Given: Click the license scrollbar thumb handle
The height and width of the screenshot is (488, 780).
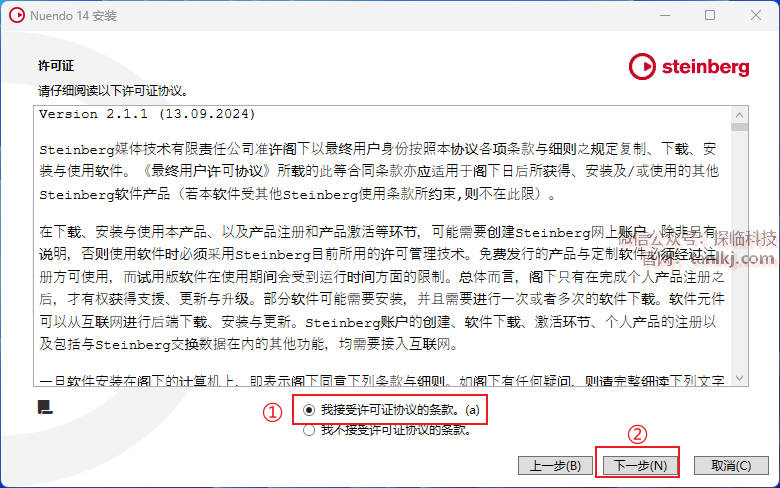Looking at the screenshot, I should (x=739, y=127).
